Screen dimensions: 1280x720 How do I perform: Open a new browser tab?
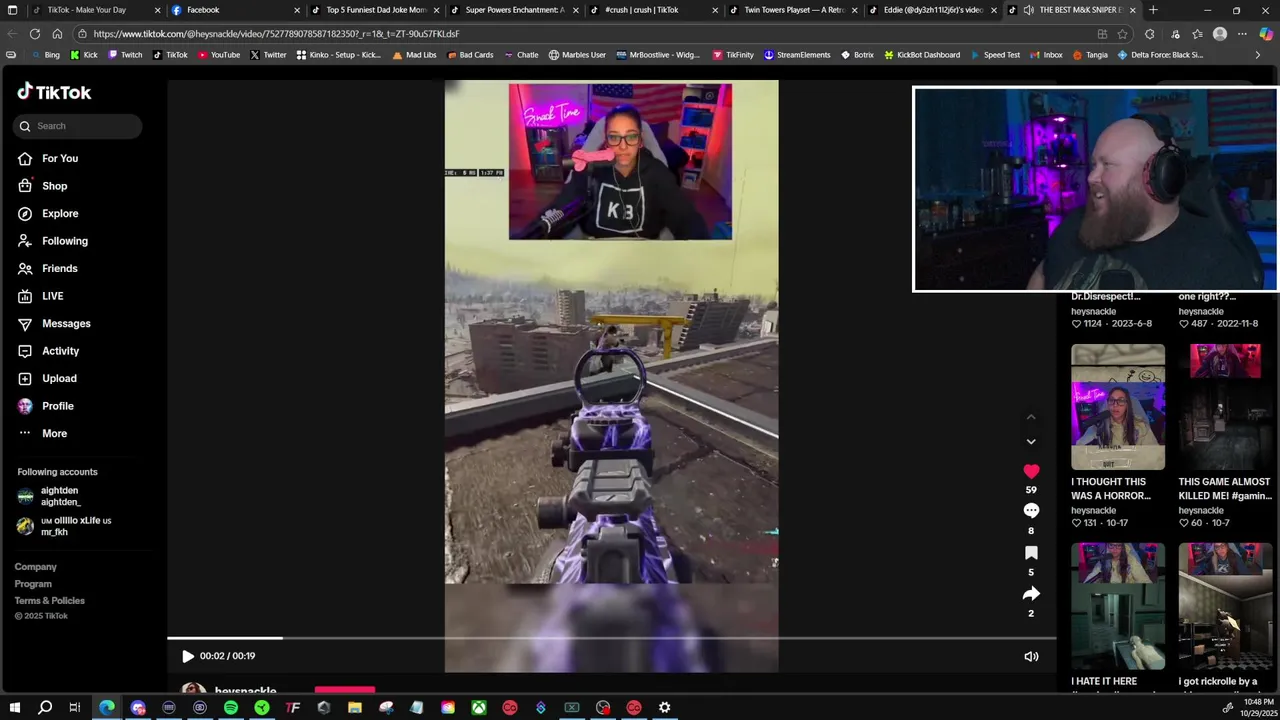tap(1153, 10)
